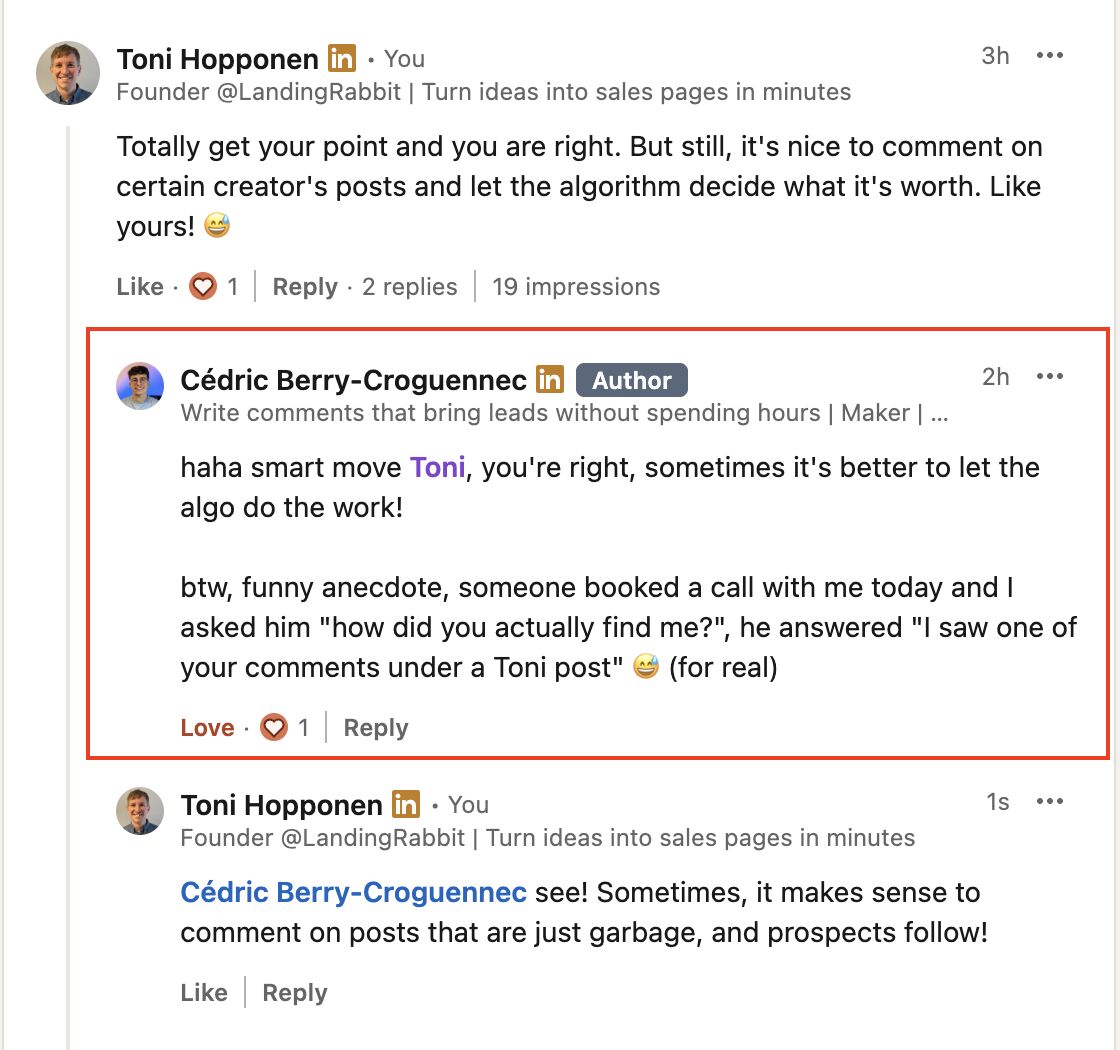1120x1050 pixels.
Task: Like the newest reply about garbage posts
Action: point(204,992)
